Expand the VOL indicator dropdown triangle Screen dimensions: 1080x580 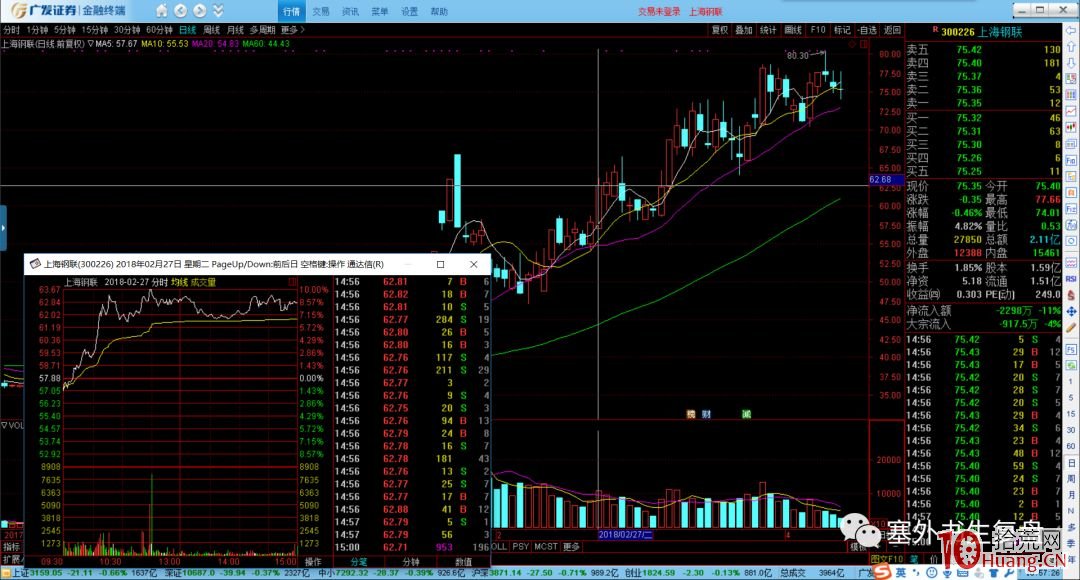(x=4, y=425)
